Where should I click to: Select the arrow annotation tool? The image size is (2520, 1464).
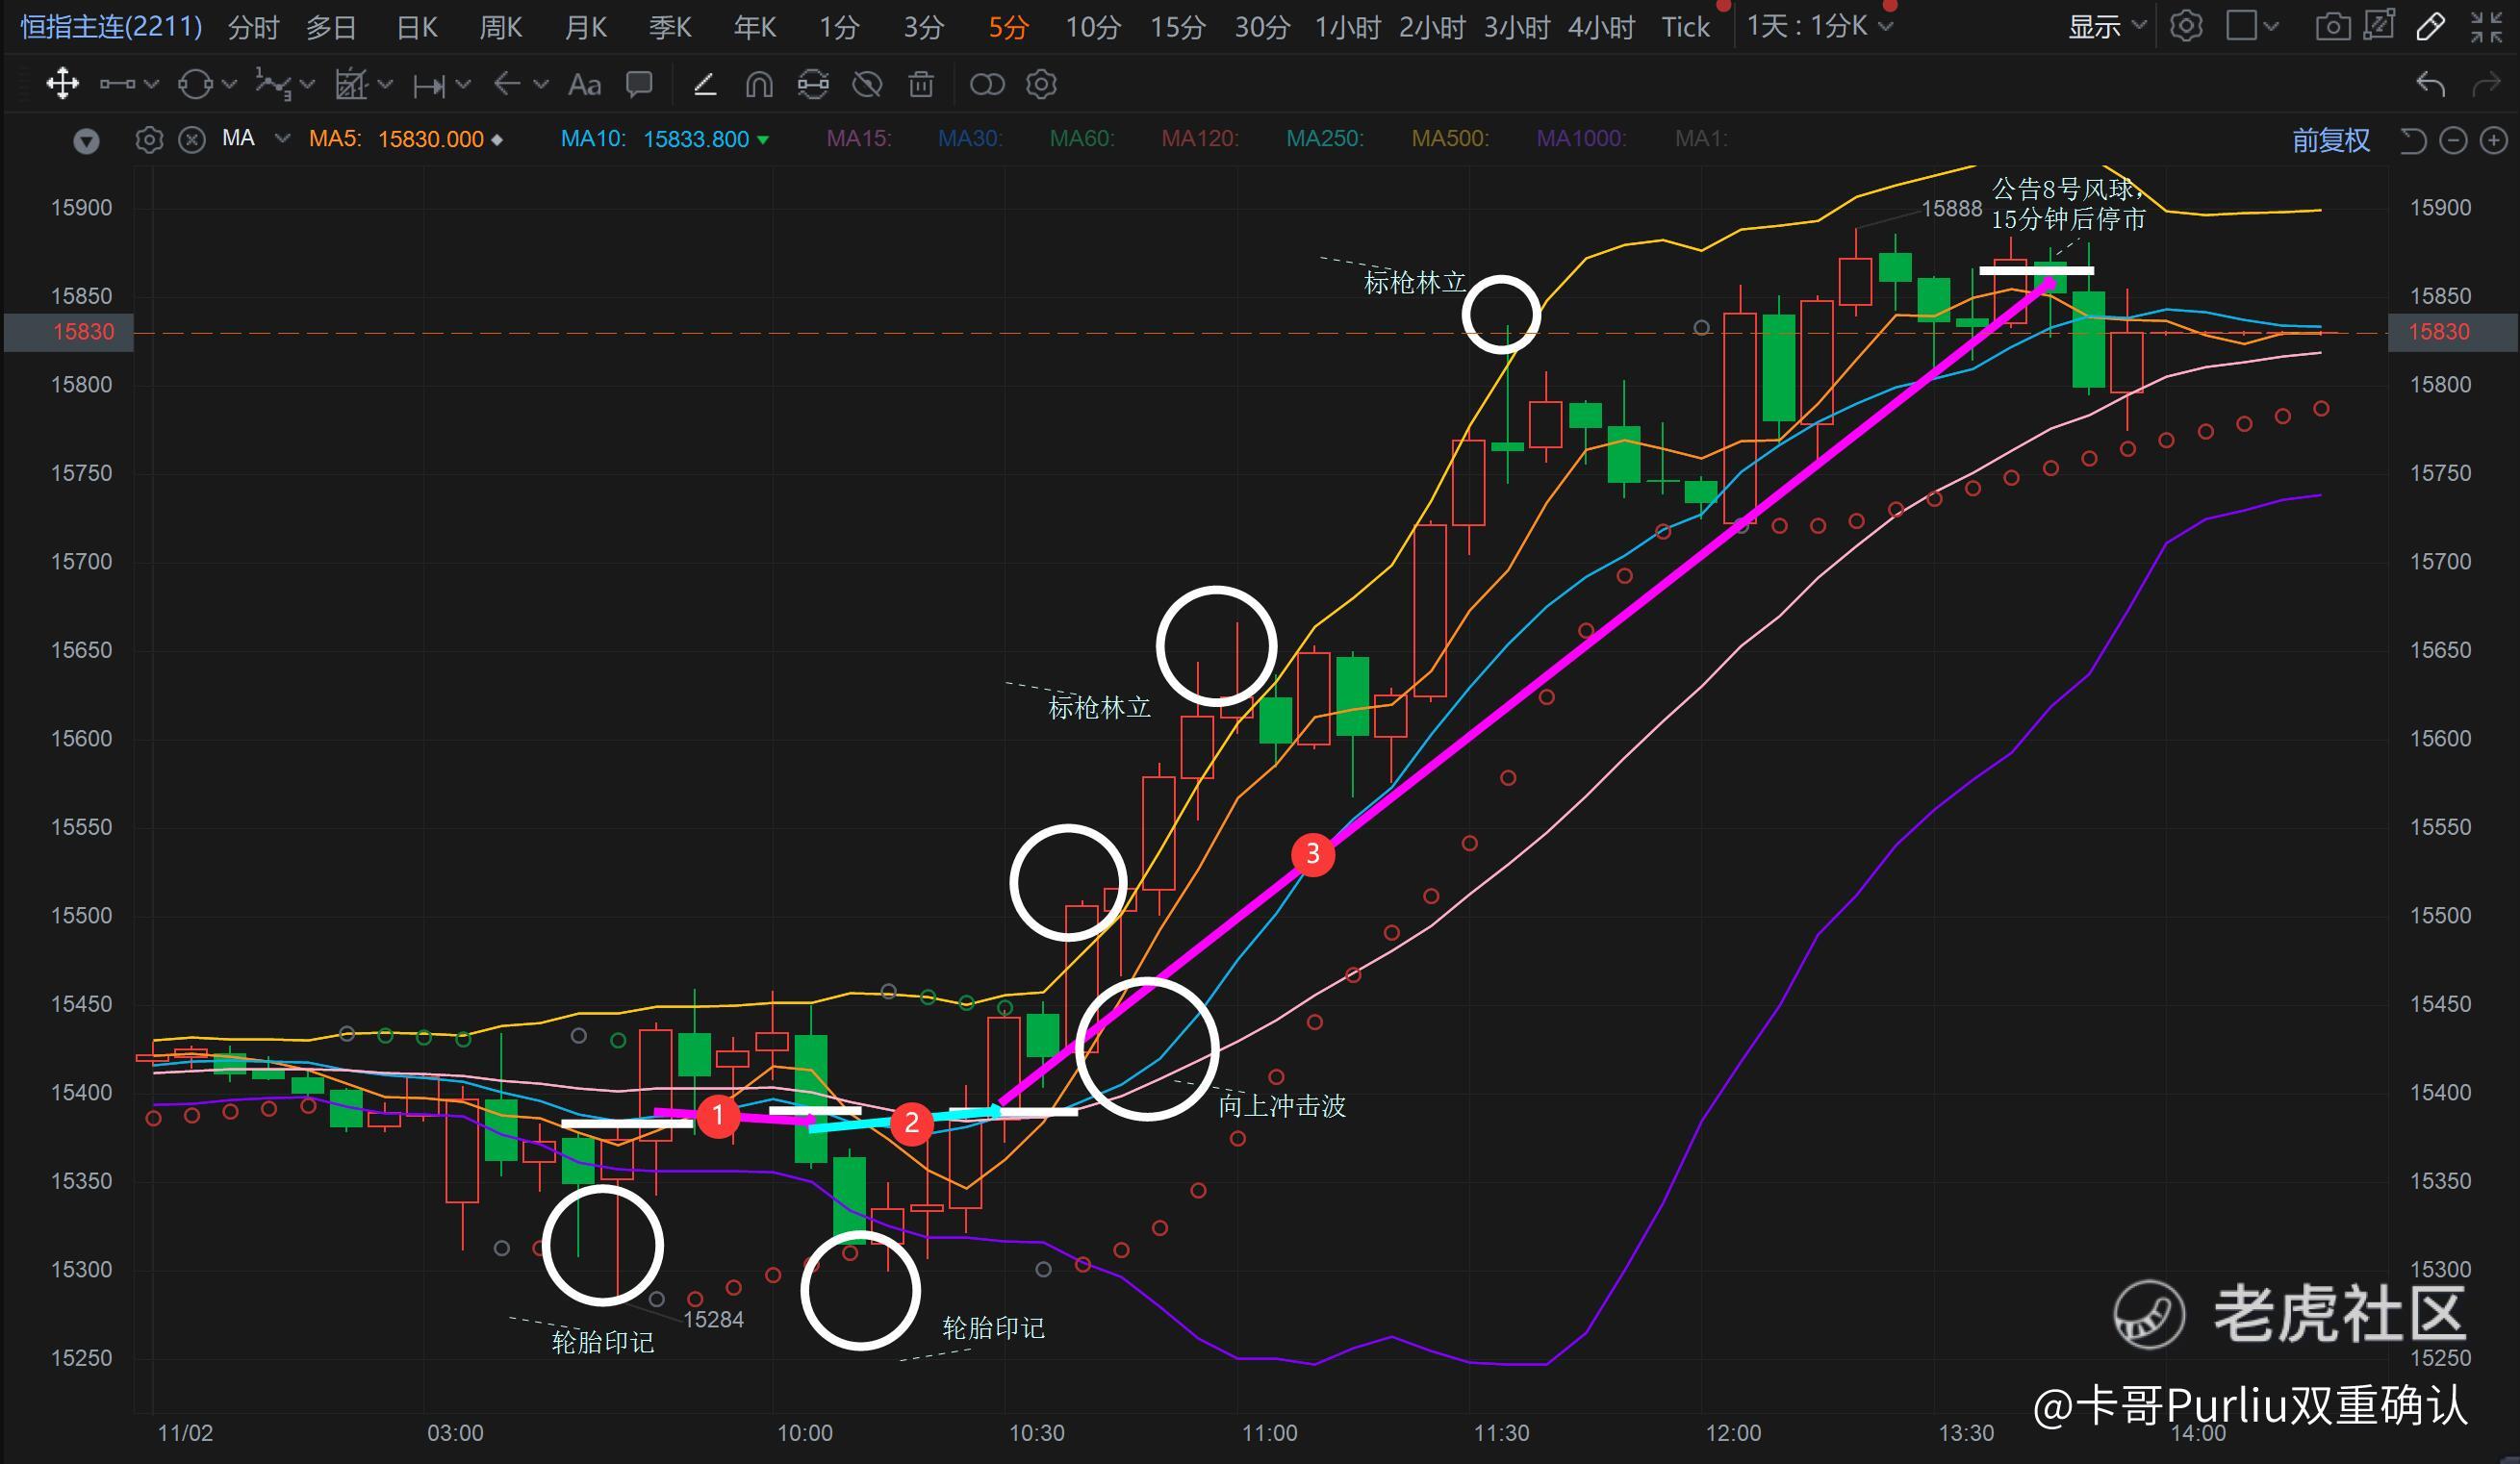507,84
